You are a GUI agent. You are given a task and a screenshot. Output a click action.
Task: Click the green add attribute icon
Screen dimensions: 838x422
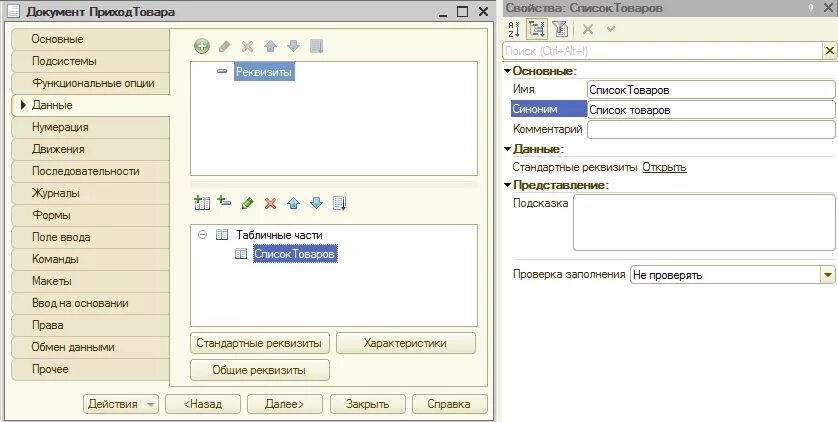tap(201, 46)
